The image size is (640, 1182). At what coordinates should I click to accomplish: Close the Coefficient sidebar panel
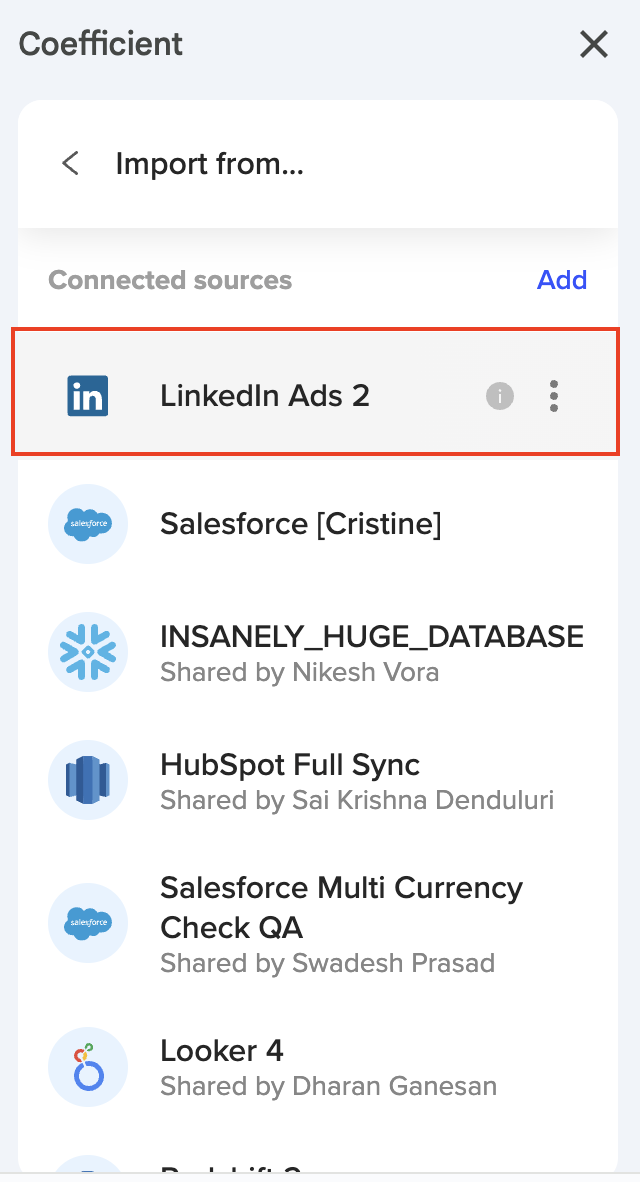594,44
